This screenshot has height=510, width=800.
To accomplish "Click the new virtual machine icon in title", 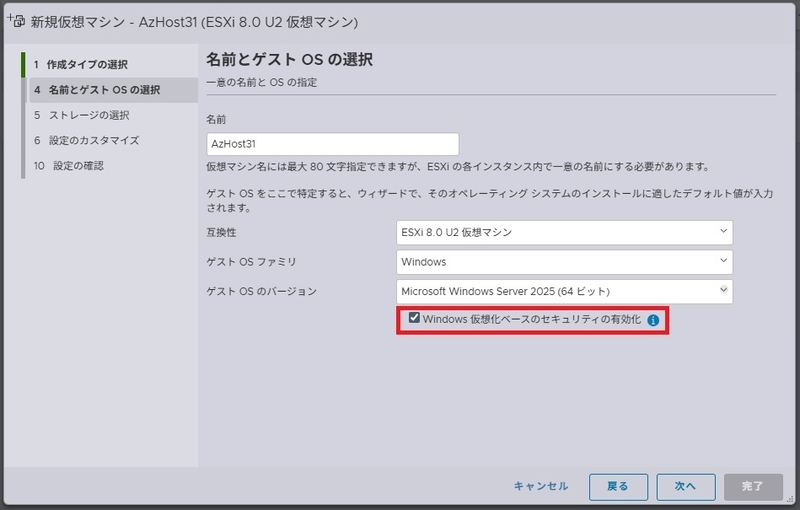I will (x=16, y=21).
